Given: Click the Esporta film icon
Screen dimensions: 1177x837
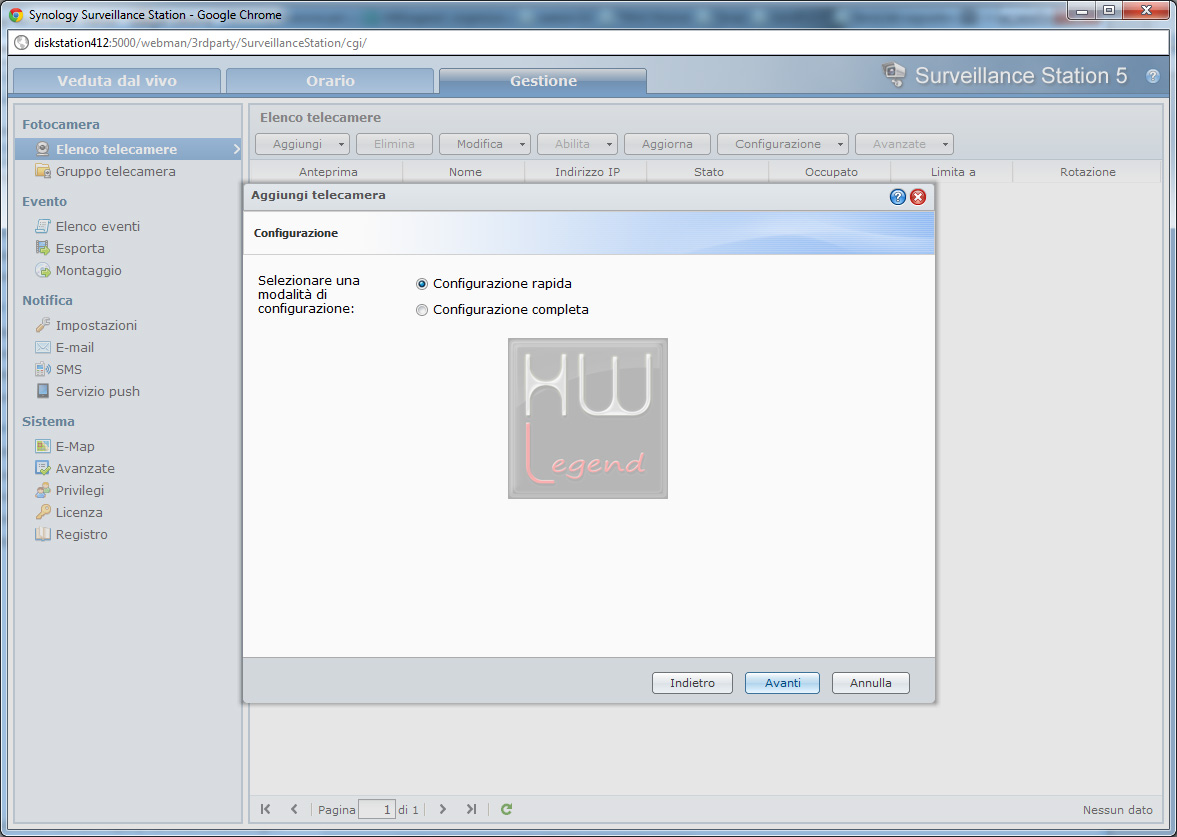Looking at the screenshot, I should pyautogui.click(x=43, y=248).
